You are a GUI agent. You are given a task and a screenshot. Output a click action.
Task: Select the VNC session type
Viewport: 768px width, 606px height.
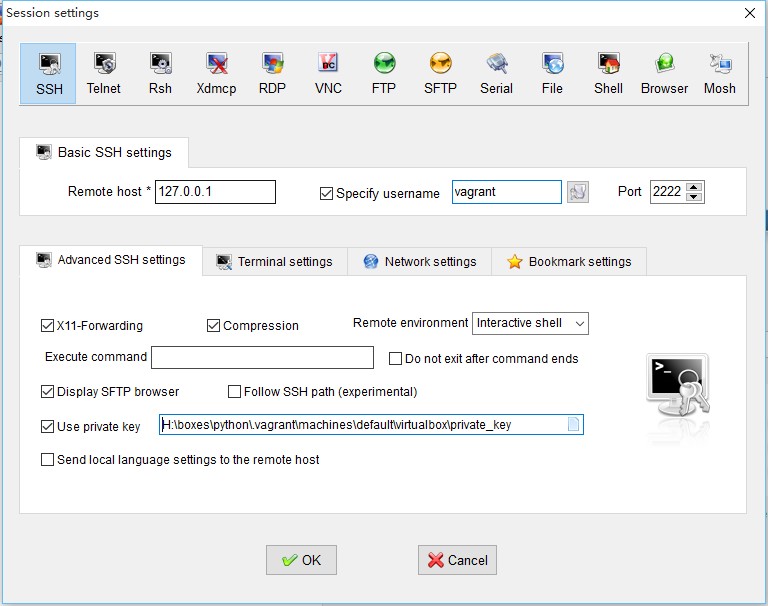click(x=328, y=74)
